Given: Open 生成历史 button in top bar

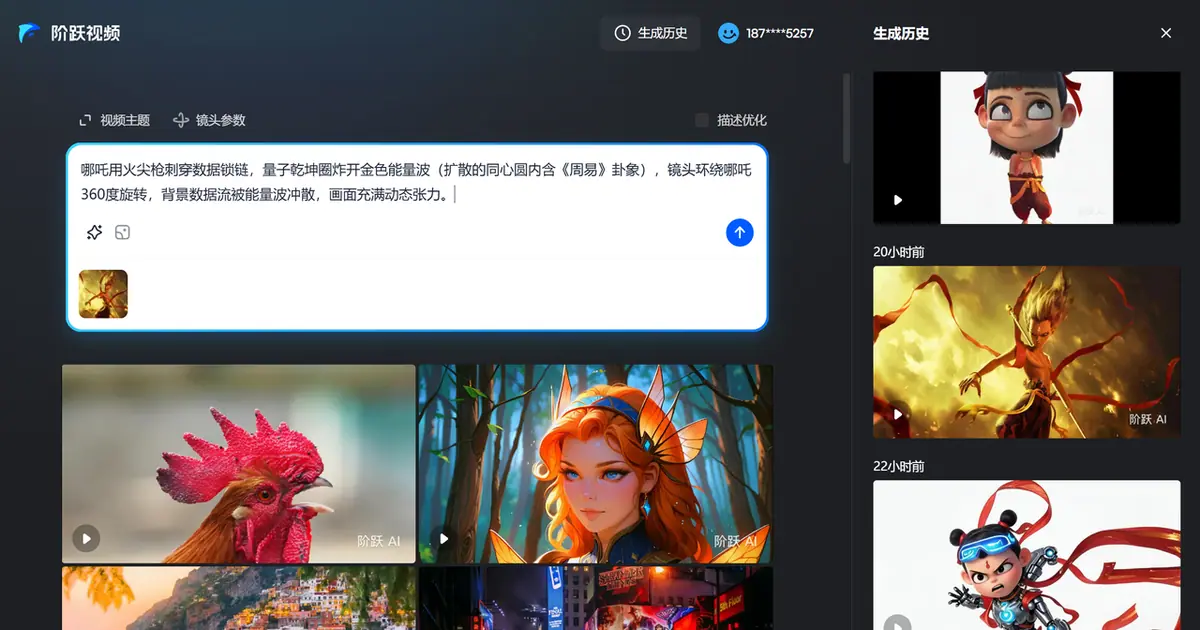Looking at the screenshot, I should click(x=650, y=33).
